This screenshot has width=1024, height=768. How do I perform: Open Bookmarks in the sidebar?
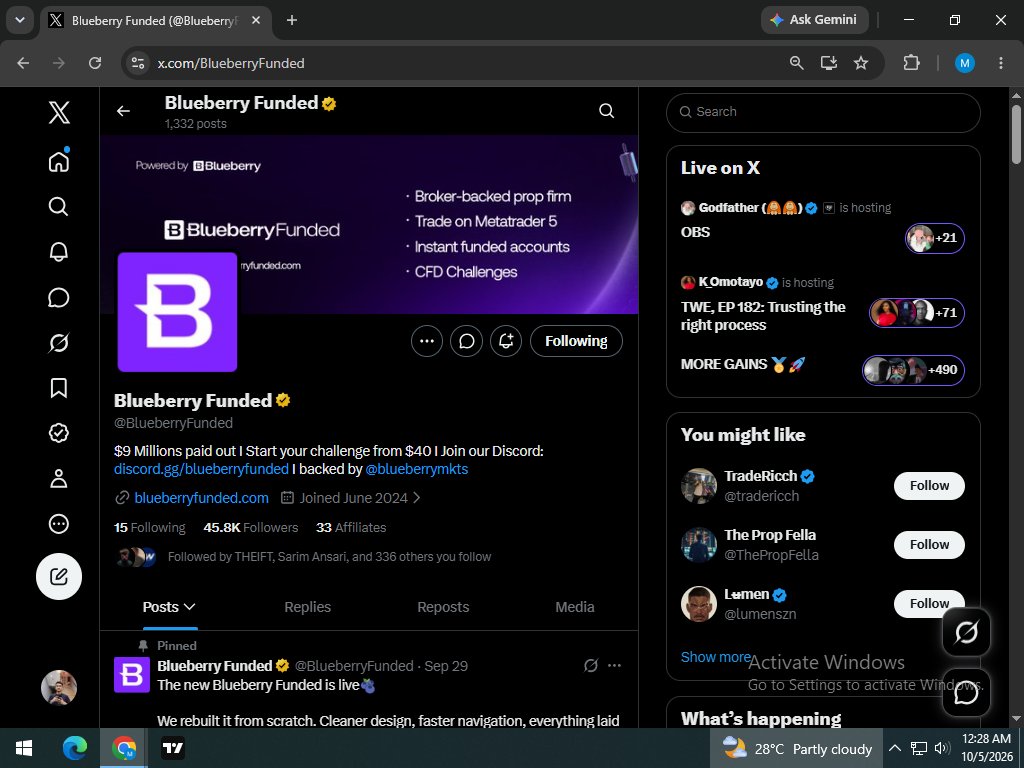coord(59,387)
